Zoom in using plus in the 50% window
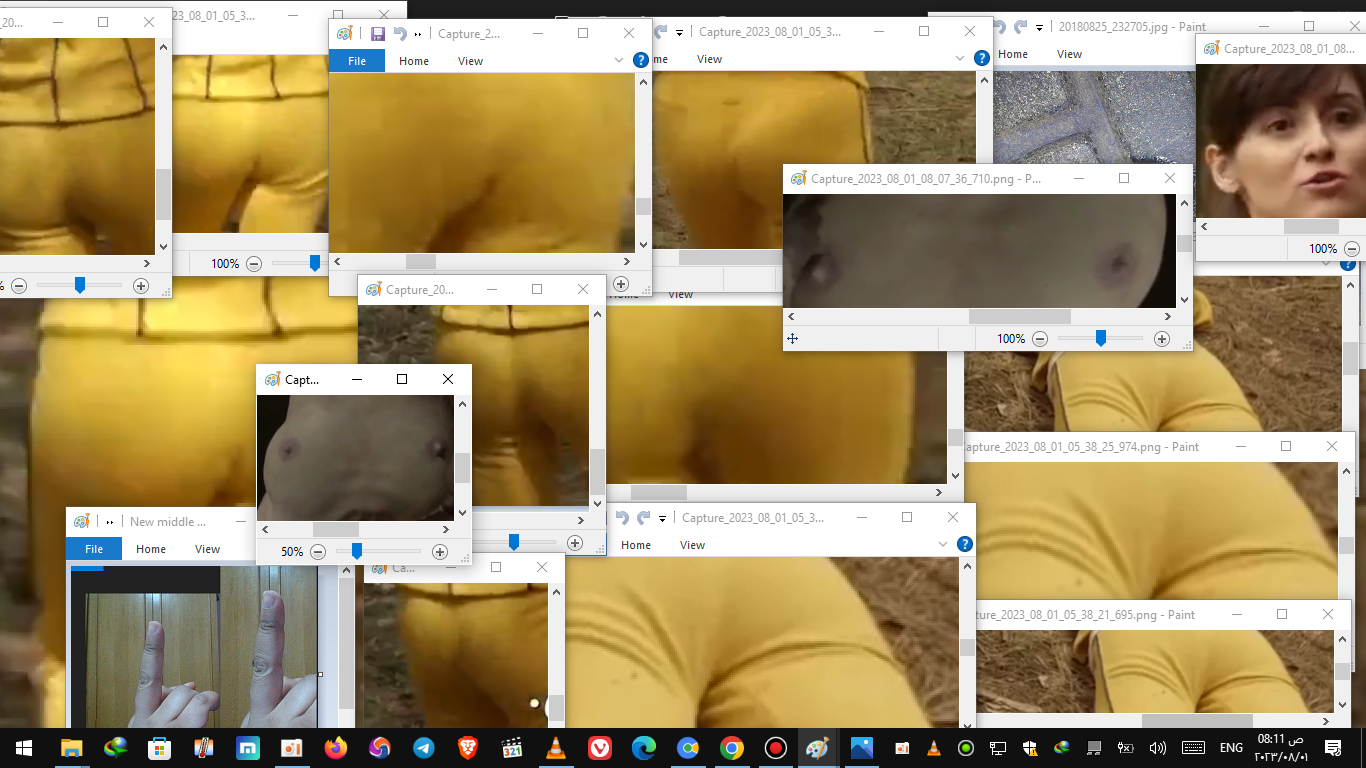The width and height of the screenshot is (1366, 768). point(439,552)
